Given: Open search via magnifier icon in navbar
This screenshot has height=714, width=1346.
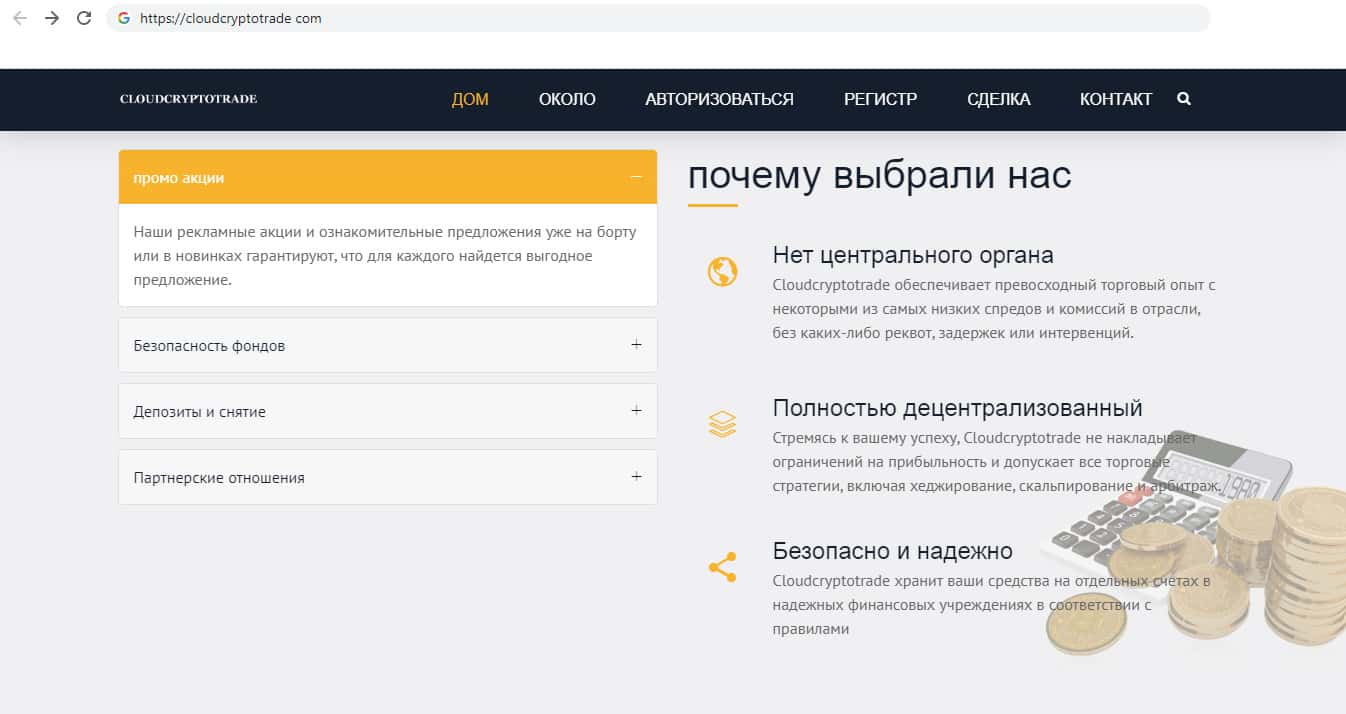Looking at the screenshot, I should point(1184,99).
